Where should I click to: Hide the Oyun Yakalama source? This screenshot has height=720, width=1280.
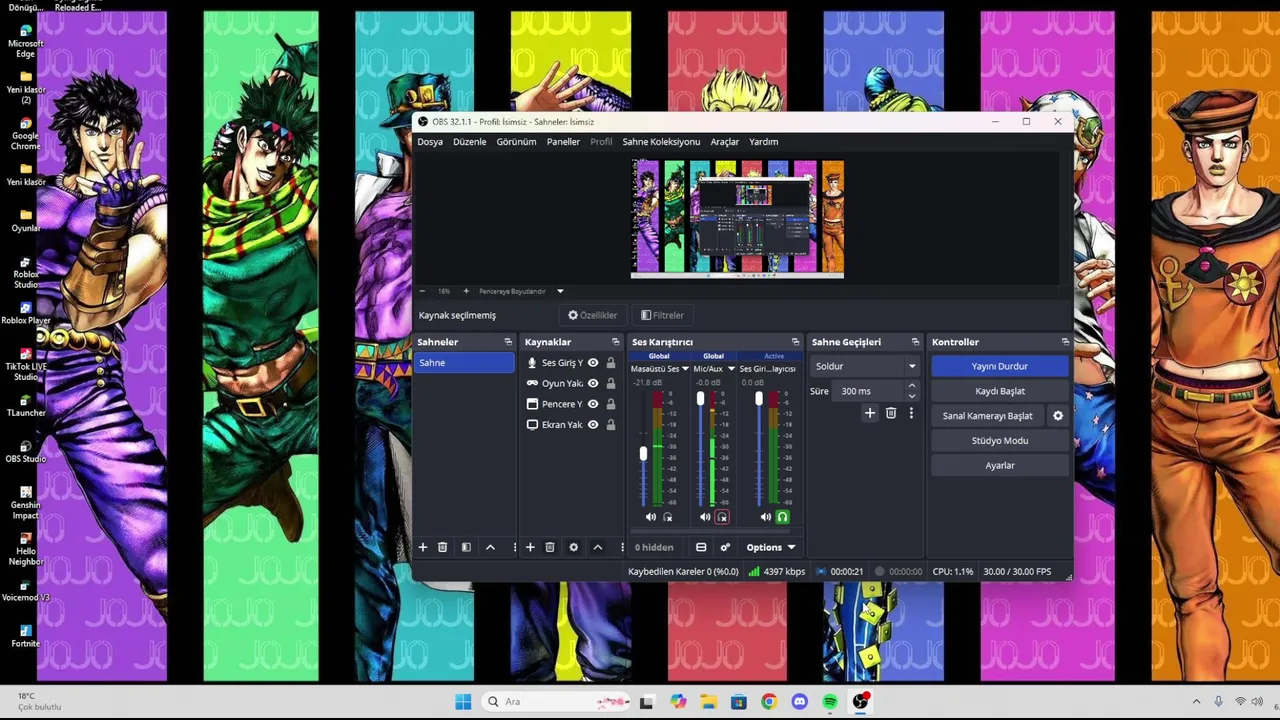pos(593,383)
